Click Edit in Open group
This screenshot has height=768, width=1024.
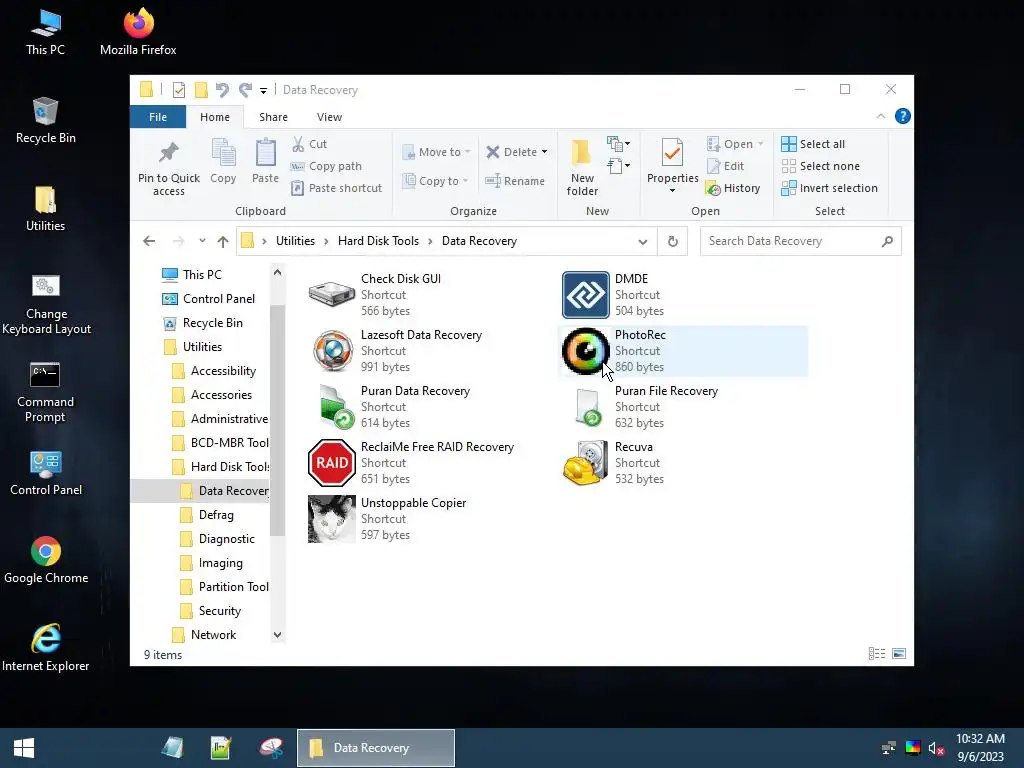(726, 167)
